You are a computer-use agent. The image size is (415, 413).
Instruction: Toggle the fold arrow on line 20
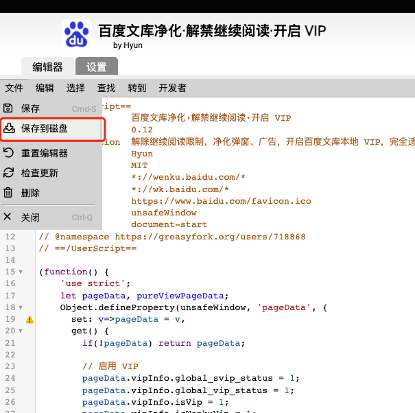21,331
